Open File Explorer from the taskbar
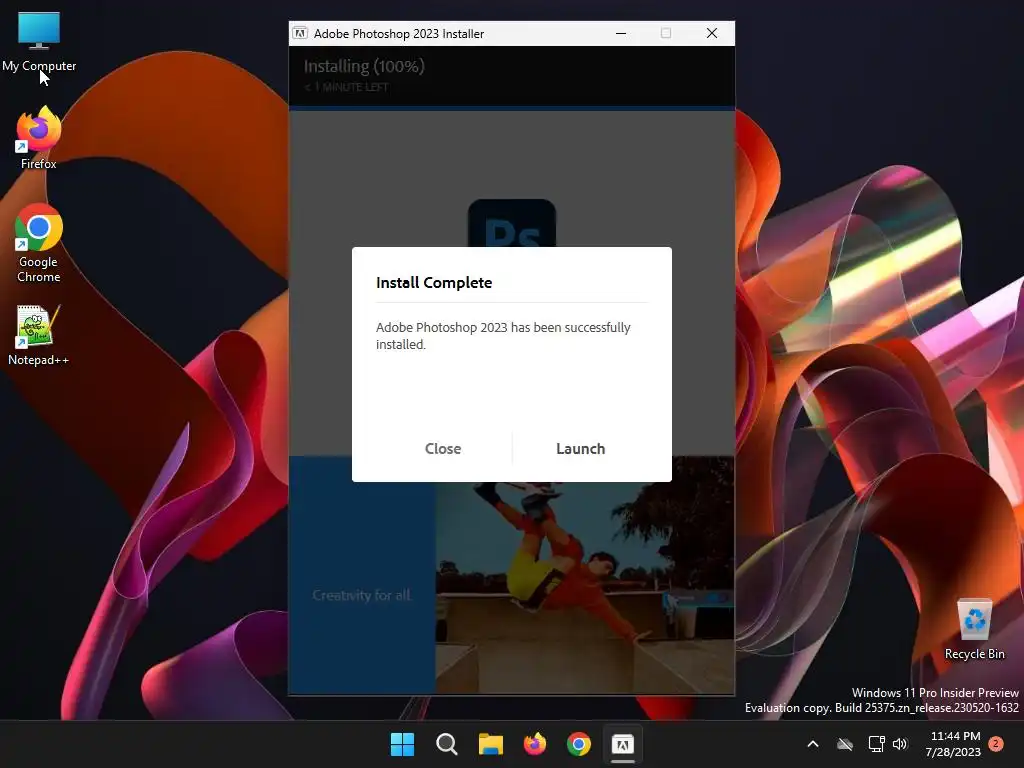The image size is (1024, 768). tap(490, 744)
